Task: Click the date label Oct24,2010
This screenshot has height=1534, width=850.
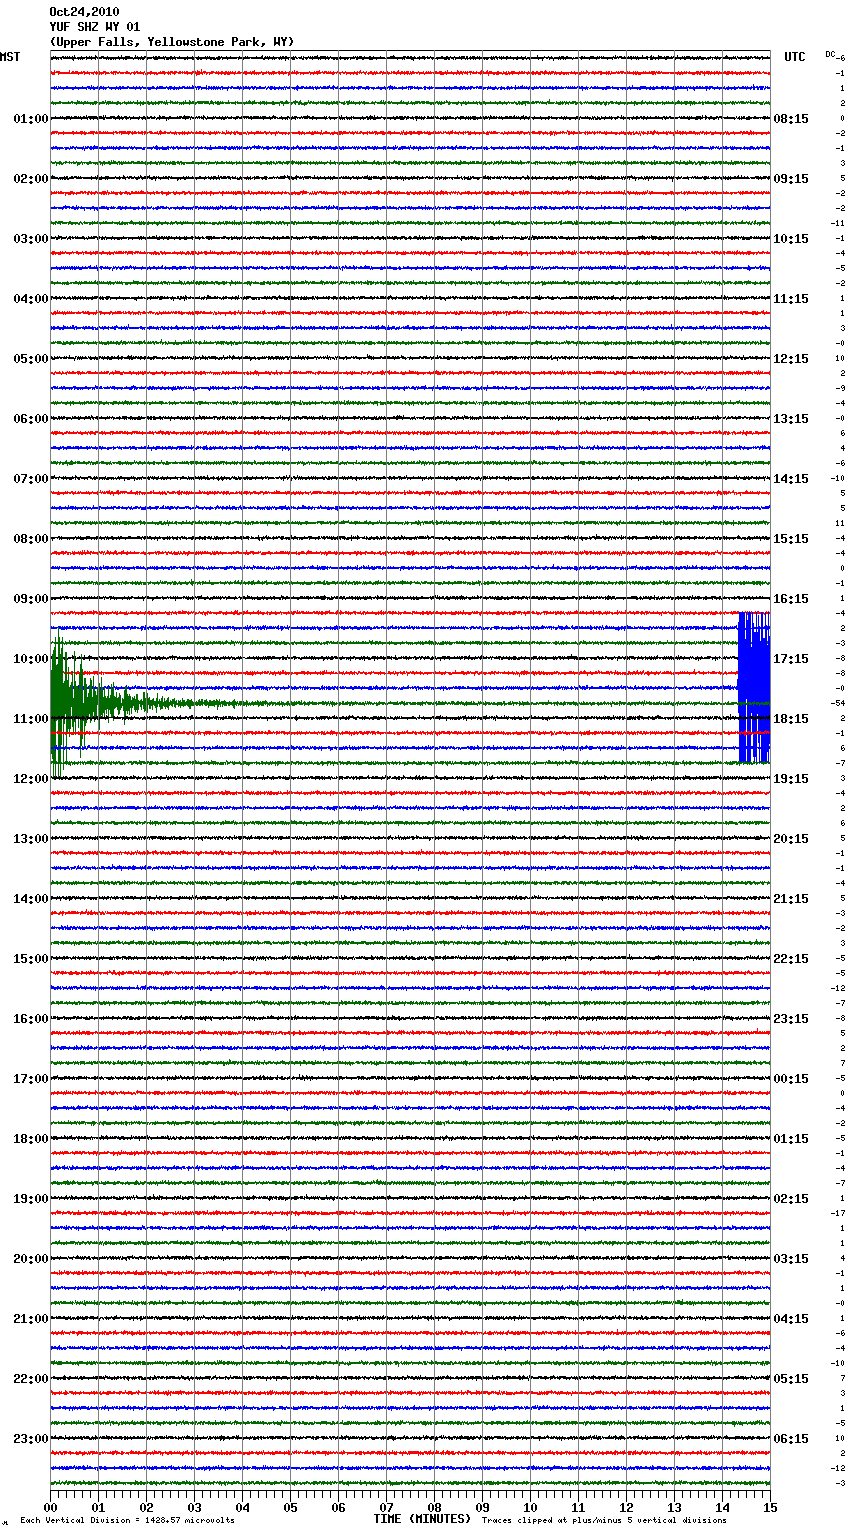Action: [84, 12]
